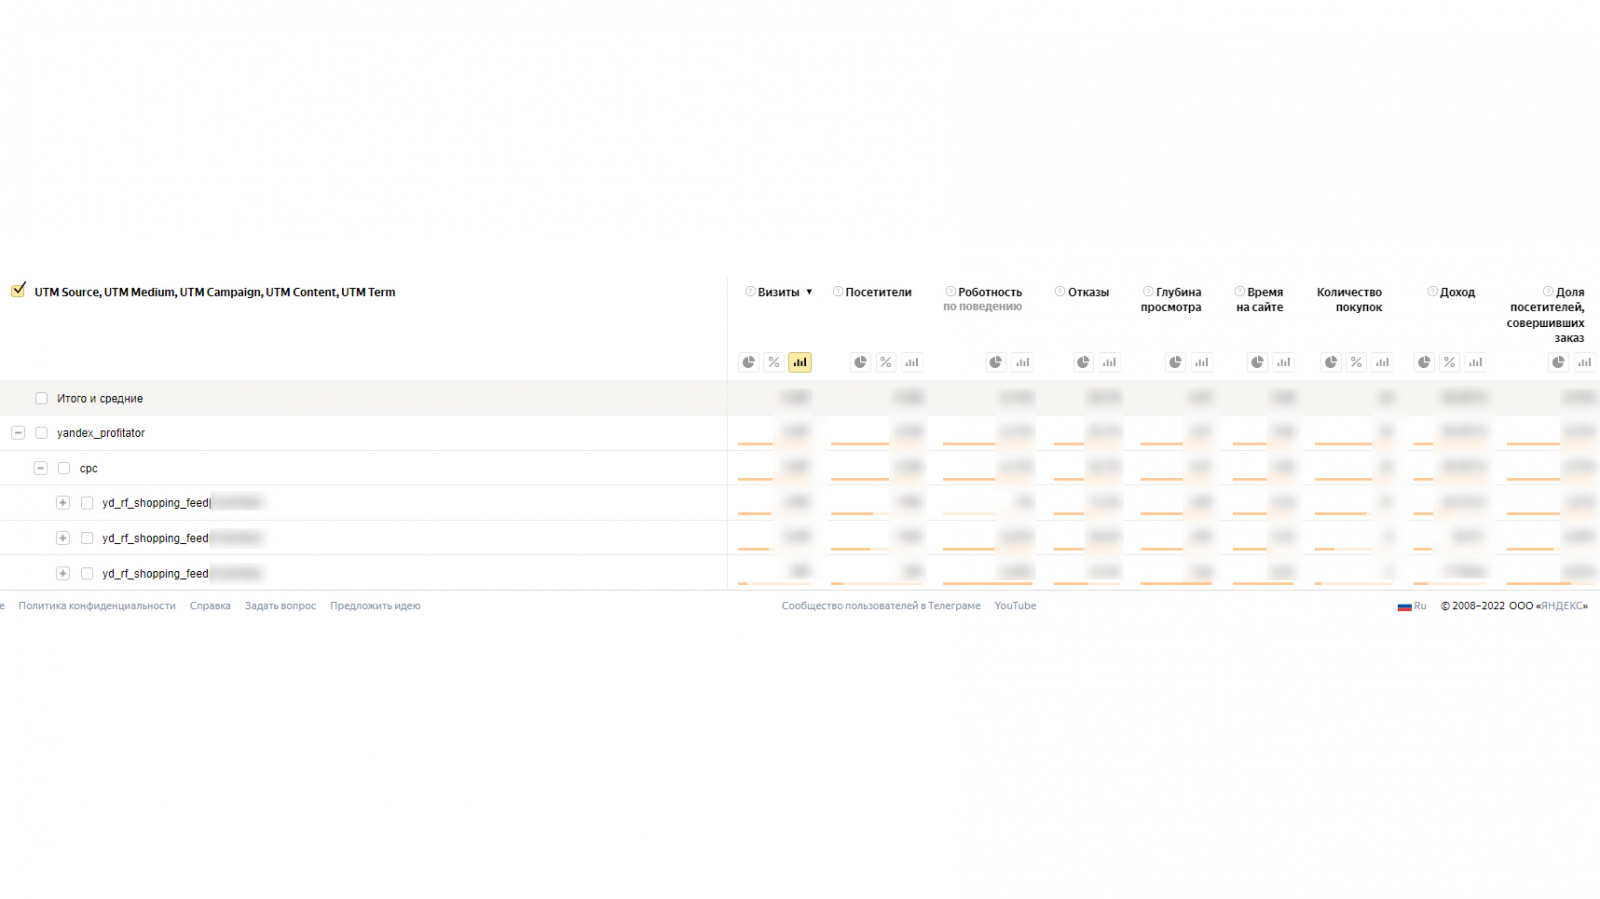Show pie chart for Посетители column
Viewport: 1600px width, 899px height.
[860, 362]
